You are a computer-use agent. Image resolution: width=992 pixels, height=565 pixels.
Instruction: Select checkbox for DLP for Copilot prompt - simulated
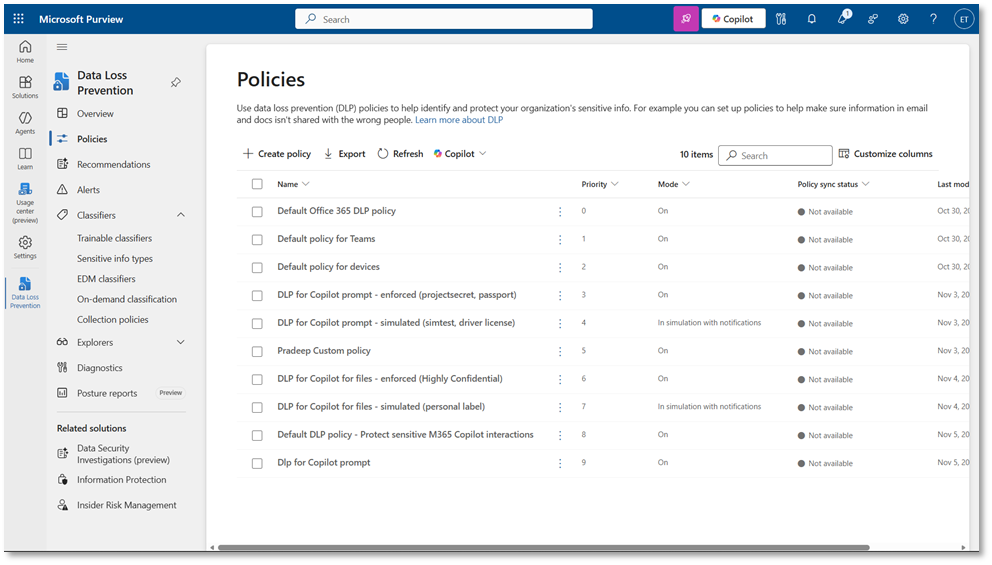(x=257, y=323)
